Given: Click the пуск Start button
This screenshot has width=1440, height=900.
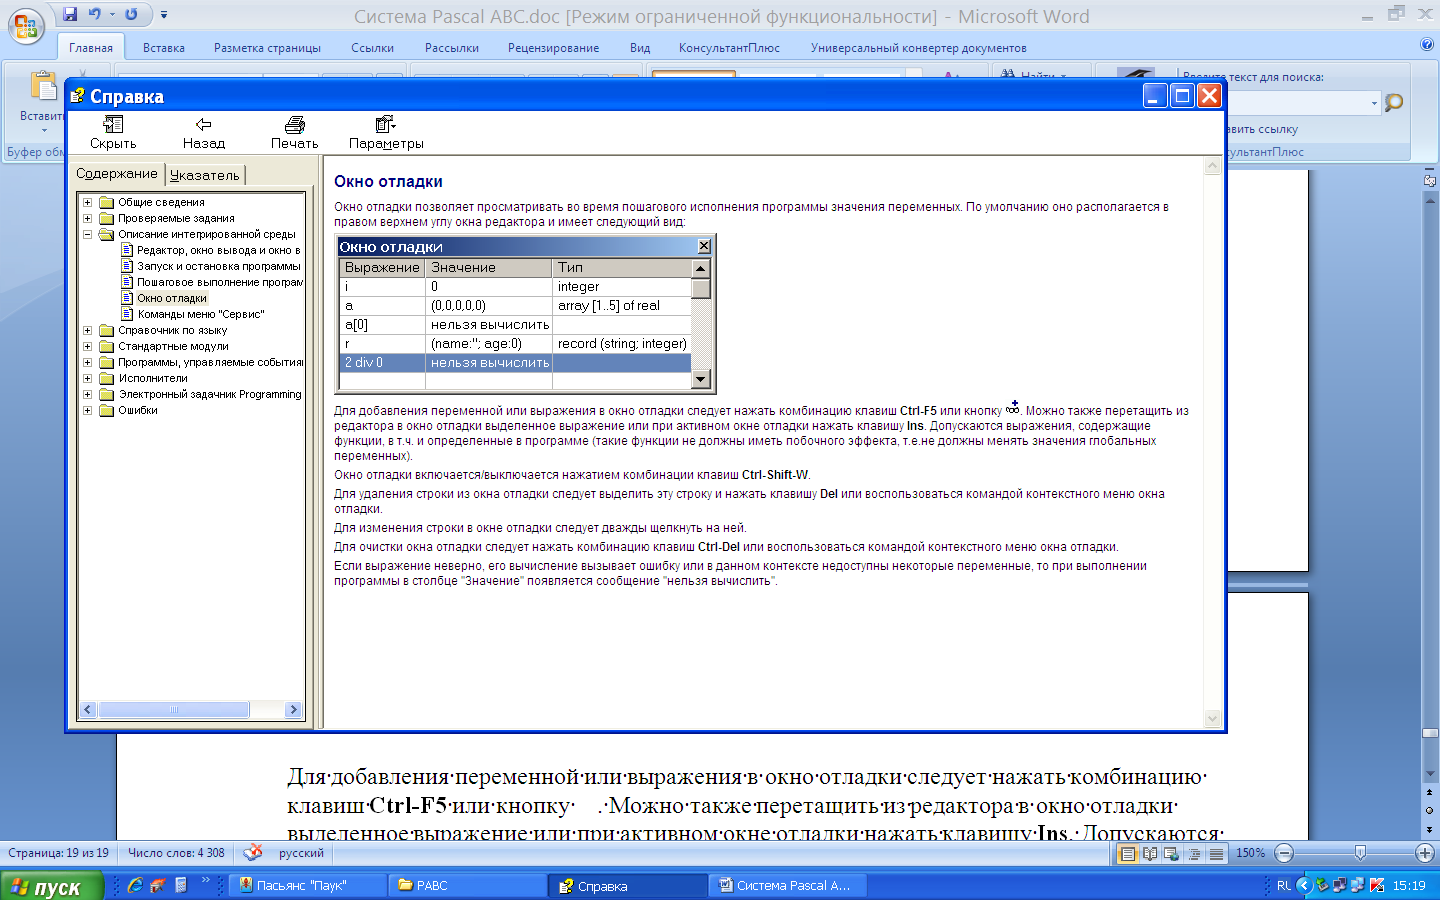Looking at the screenshot, I should [52, 886].
